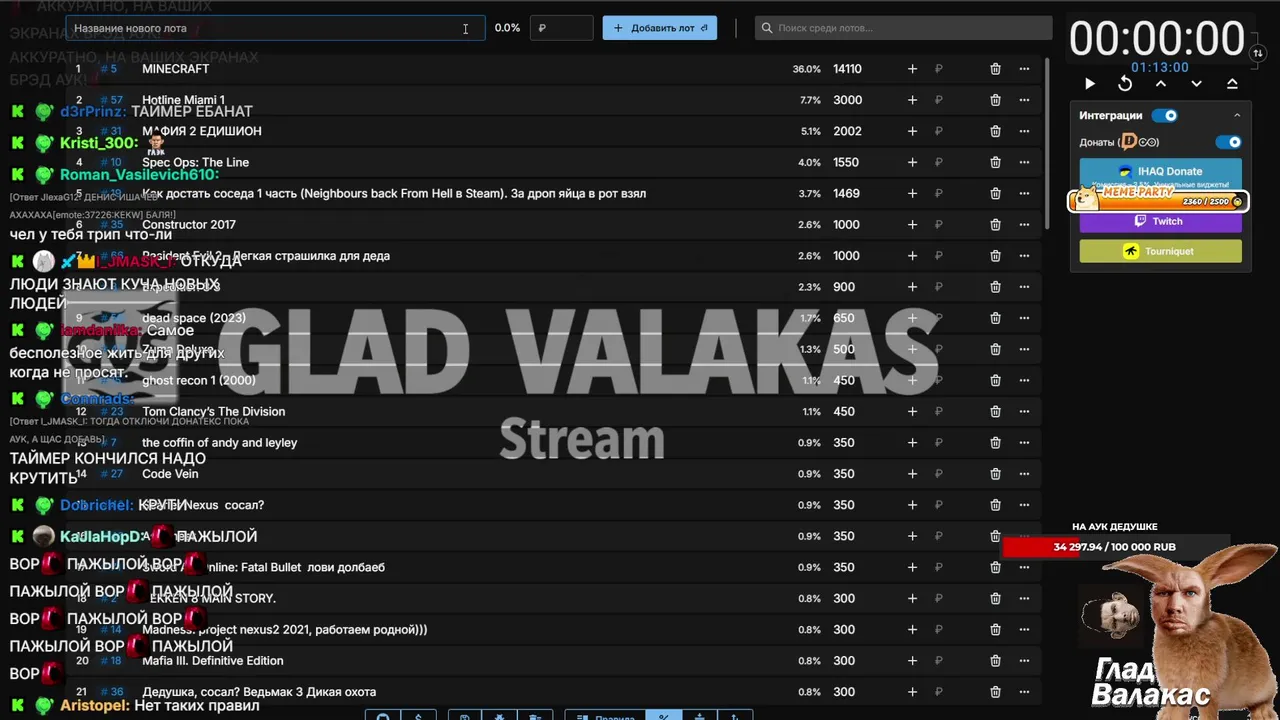
Task: Delete Code Vein lot
Action: click(x=995, y=474)
